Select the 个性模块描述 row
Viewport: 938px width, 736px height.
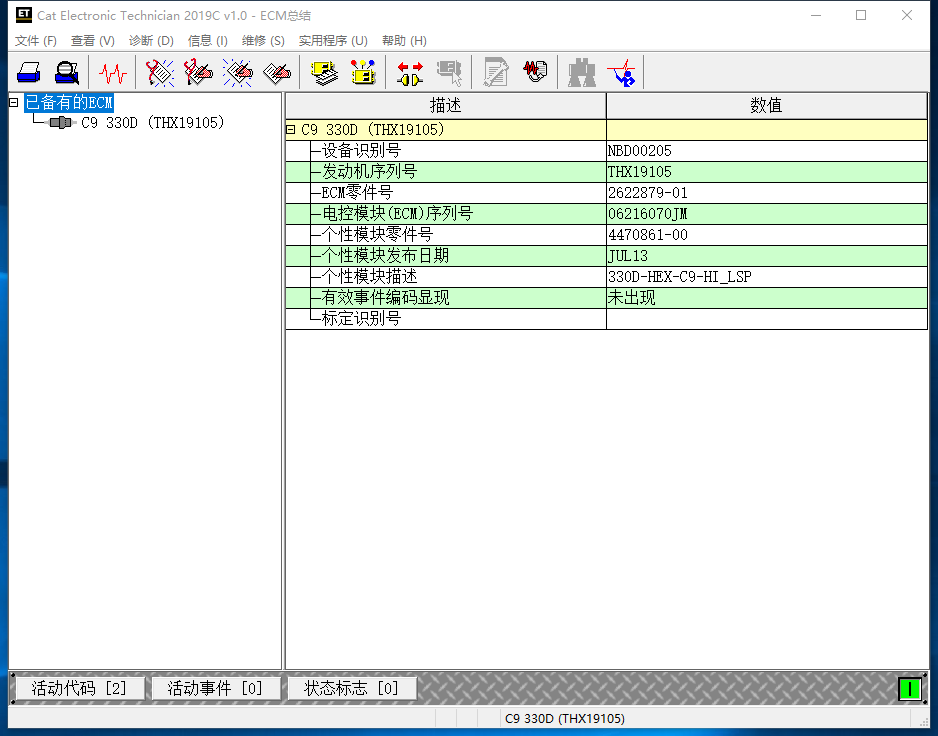pyautogui.click(x=607, y=276)
